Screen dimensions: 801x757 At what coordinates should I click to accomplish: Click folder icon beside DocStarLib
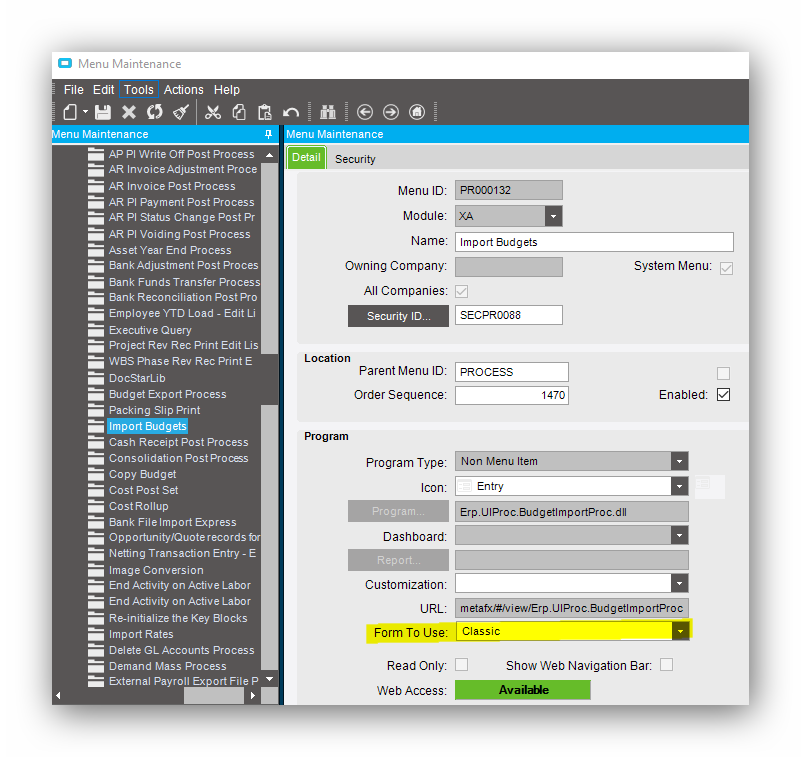point(96,378)
